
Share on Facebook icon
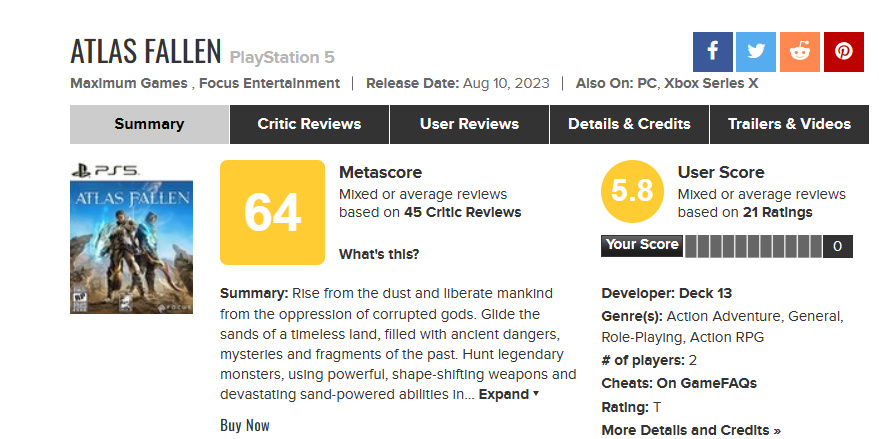point(713,52)
